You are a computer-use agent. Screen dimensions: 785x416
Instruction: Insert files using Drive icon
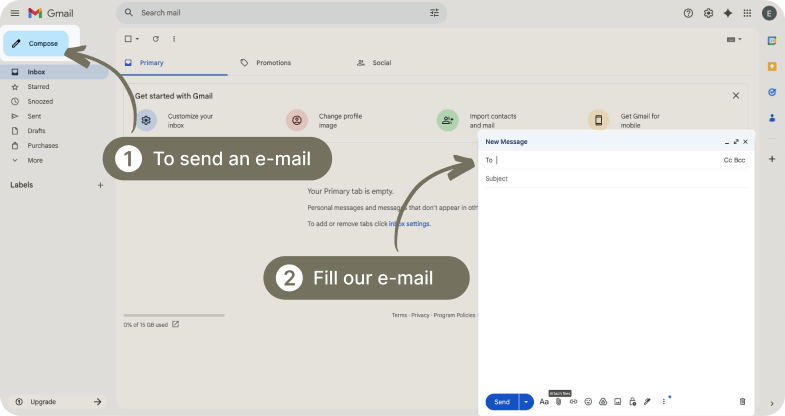pyautogui.click(x=603, y=401)
